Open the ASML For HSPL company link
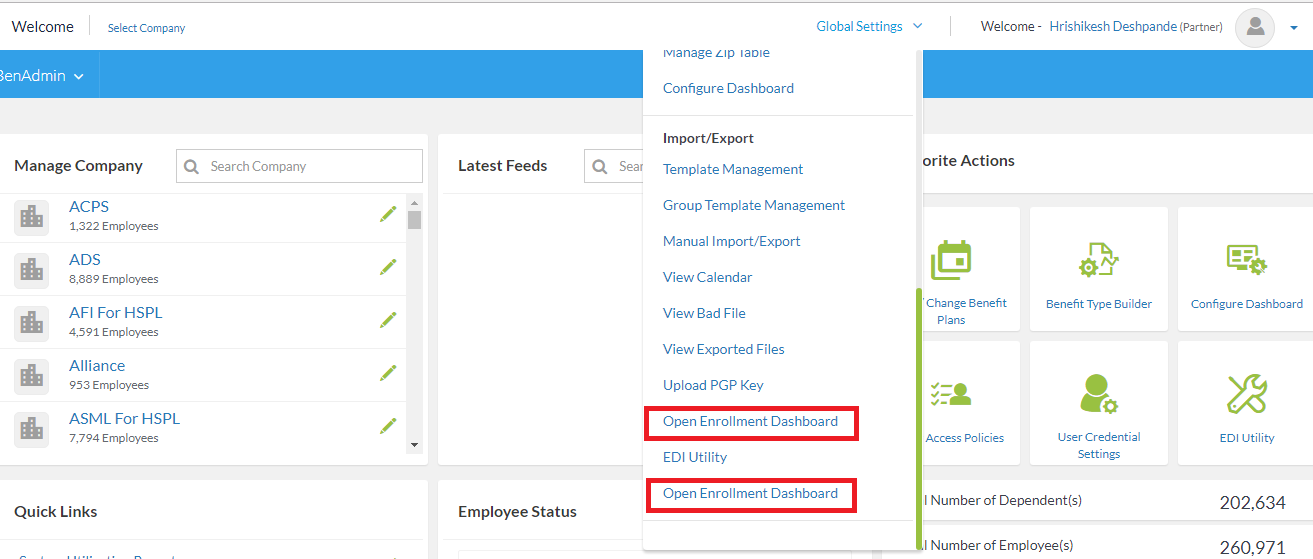Screen dimensions: 1313x559 click(124, 419)
